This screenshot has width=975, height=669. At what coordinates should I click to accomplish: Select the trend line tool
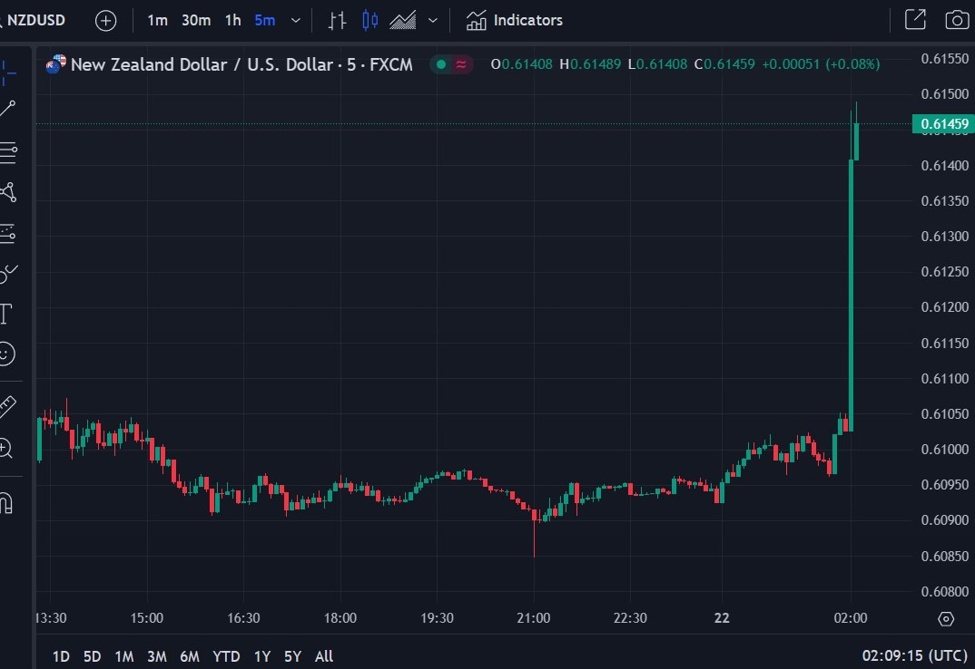[9, 107]
